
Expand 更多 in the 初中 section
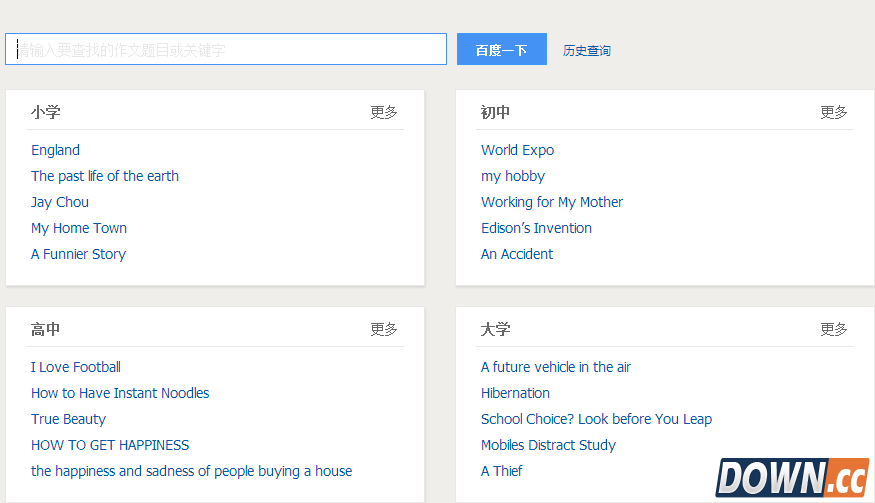(834, 112)
